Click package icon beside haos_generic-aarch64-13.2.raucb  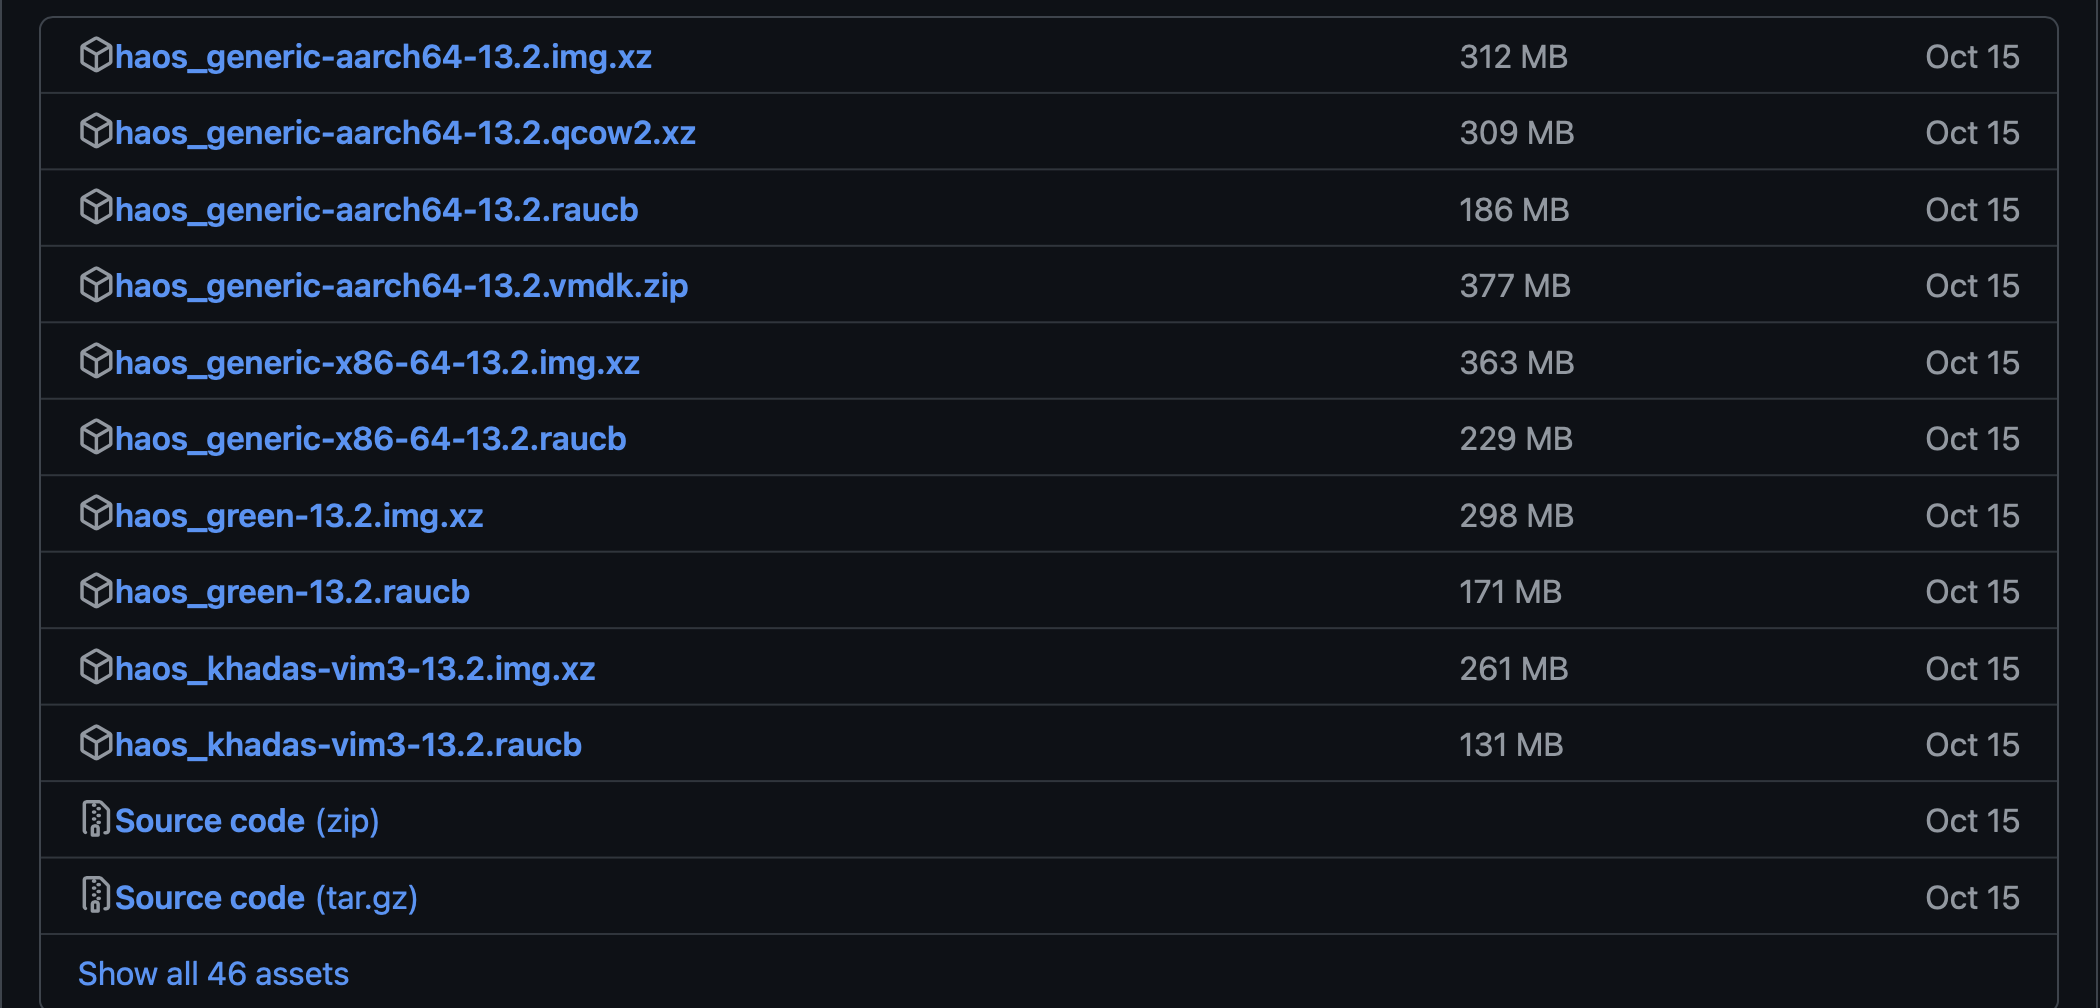click(95, 208)
